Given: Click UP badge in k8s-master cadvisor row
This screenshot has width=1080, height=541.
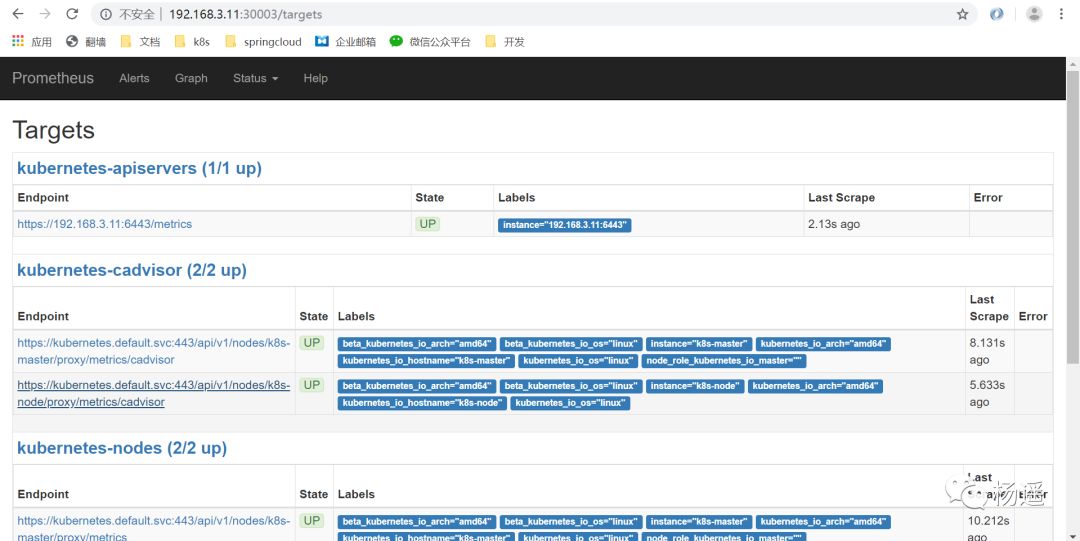Looking at the screenshot, I should click(312, 343).
